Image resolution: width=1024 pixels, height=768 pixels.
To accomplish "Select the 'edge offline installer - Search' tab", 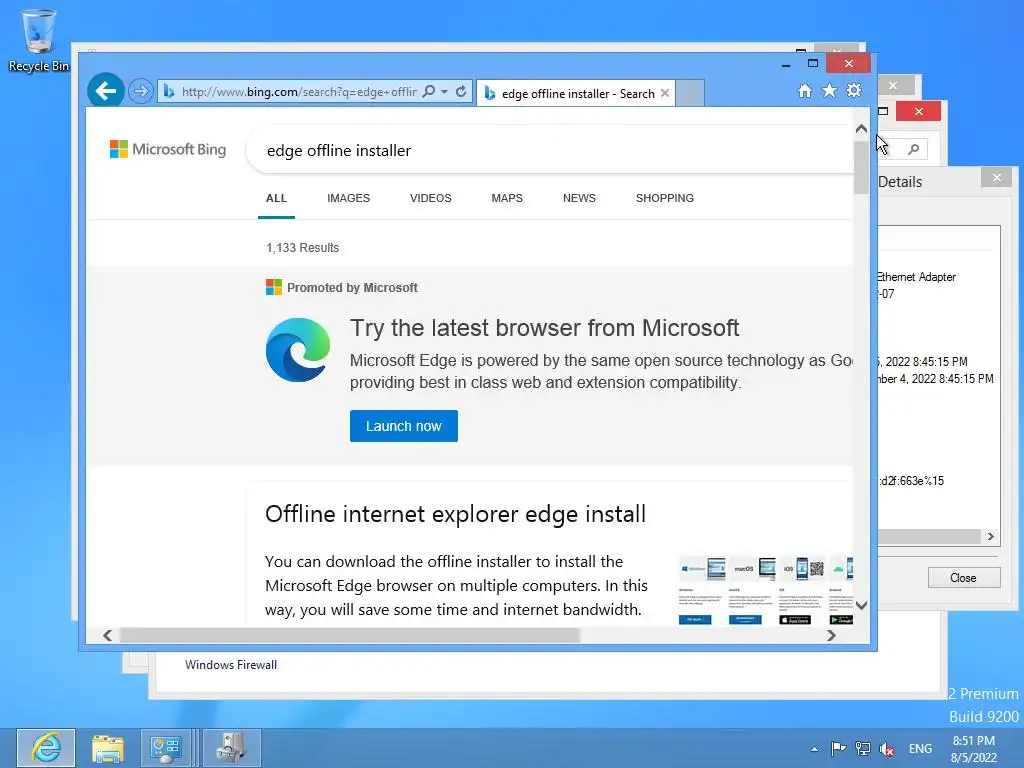I will [576, 93].
